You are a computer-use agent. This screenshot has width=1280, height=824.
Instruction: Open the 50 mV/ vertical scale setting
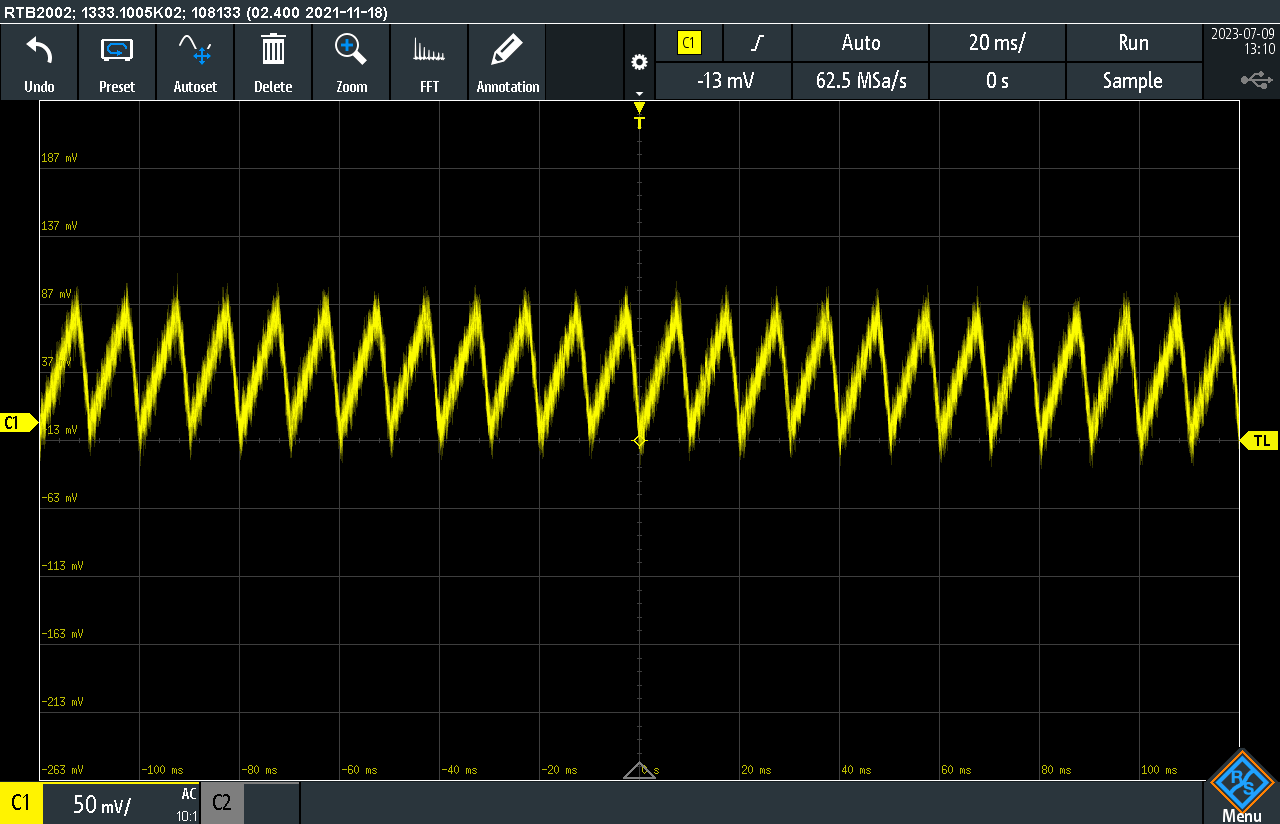point(102,803)
